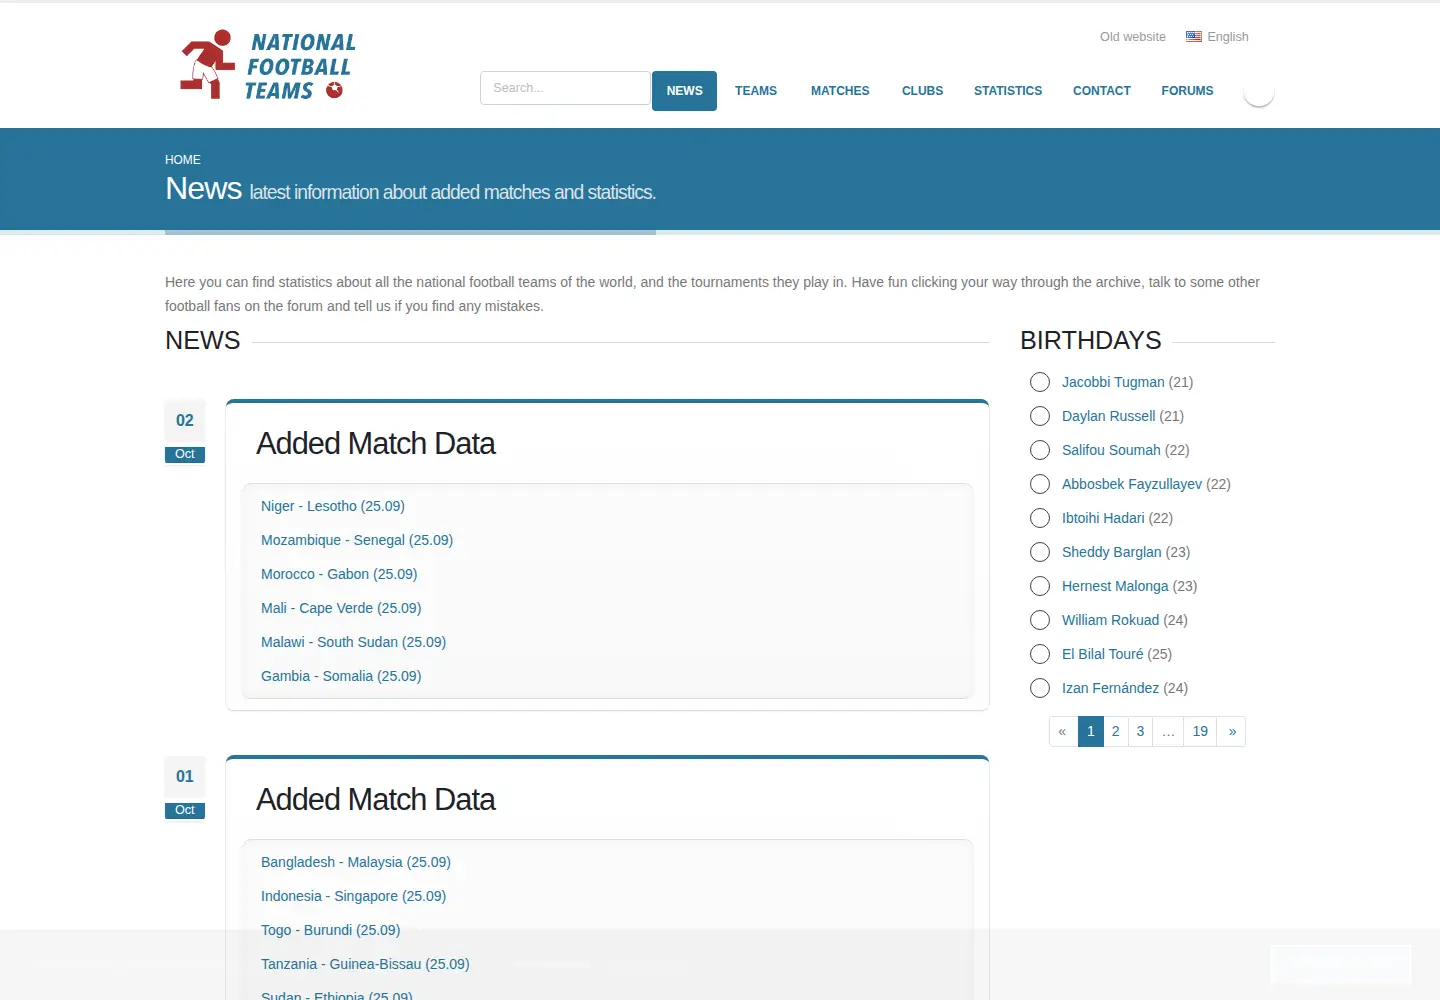Click the round icon beside Forums
This screenshot has width=1440, height=1000.
click(x=1258, y=91)
